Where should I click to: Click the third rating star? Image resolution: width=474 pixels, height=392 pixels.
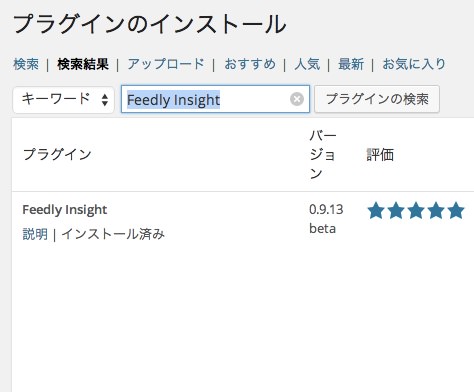(416, 211)
